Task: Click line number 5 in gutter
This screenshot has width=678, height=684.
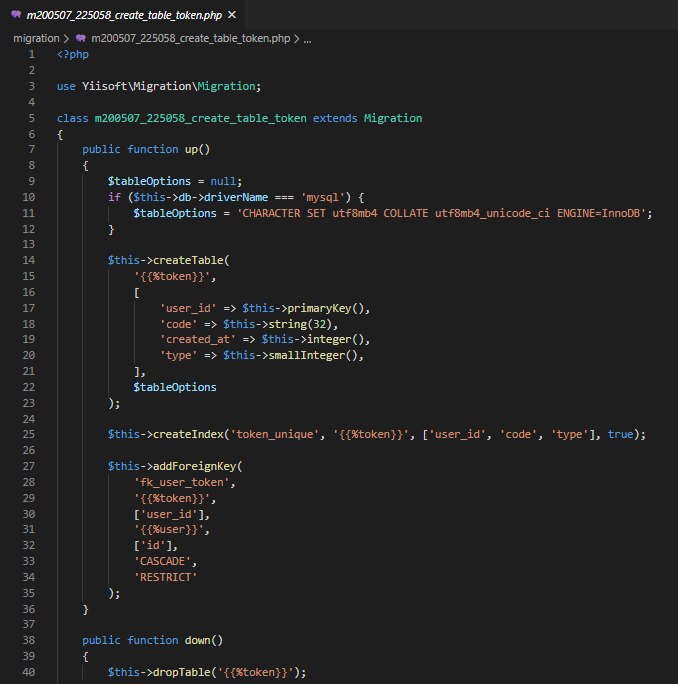Action: [31, 118]
